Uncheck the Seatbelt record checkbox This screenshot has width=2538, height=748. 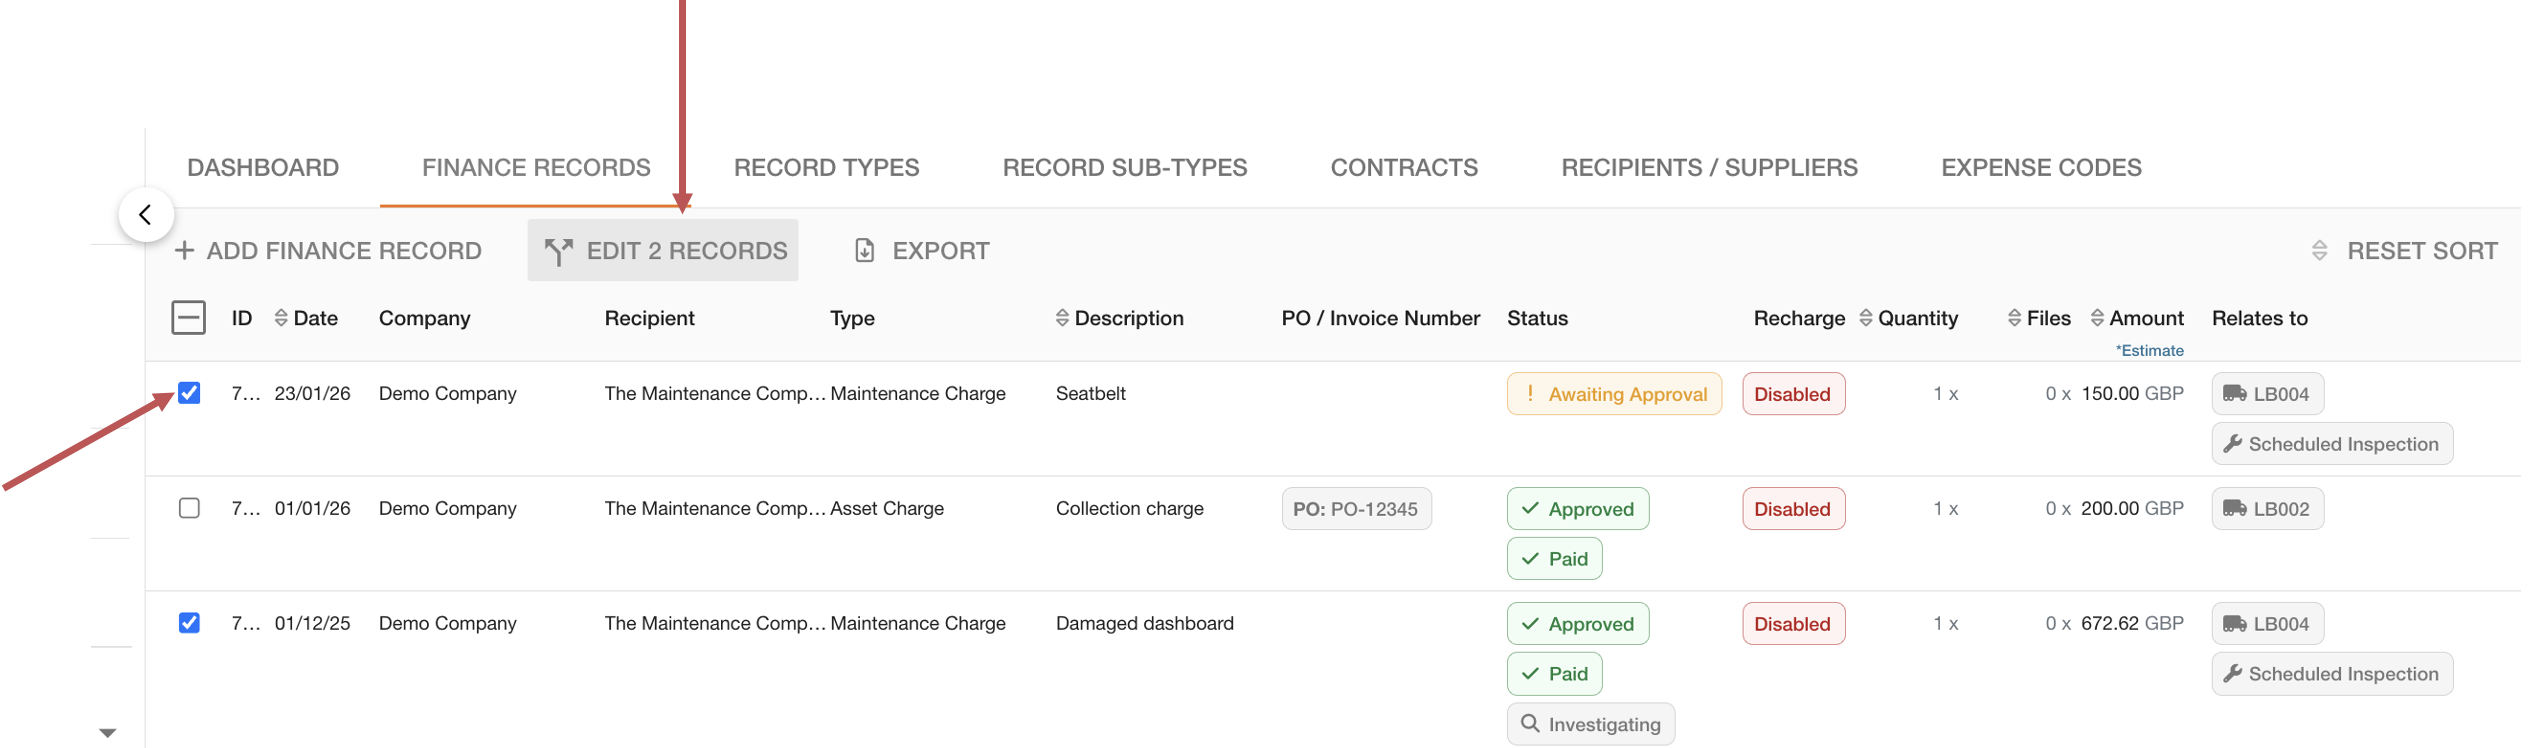pyautogui.click(x=189, y=393)
